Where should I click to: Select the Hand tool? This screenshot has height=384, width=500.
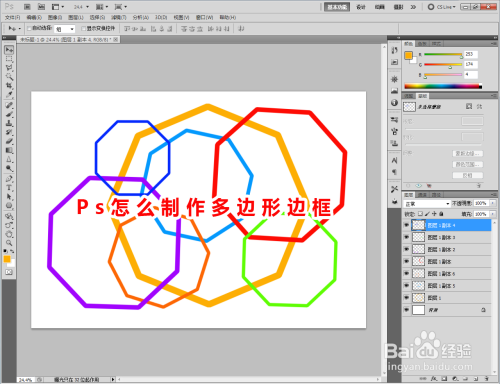pos(9,234)
